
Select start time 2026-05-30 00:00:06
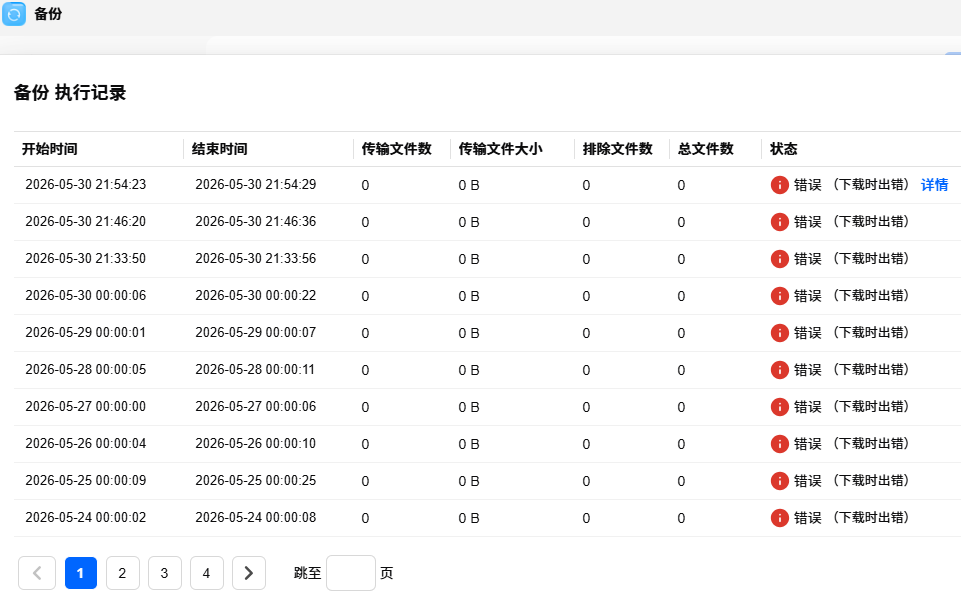86,296
